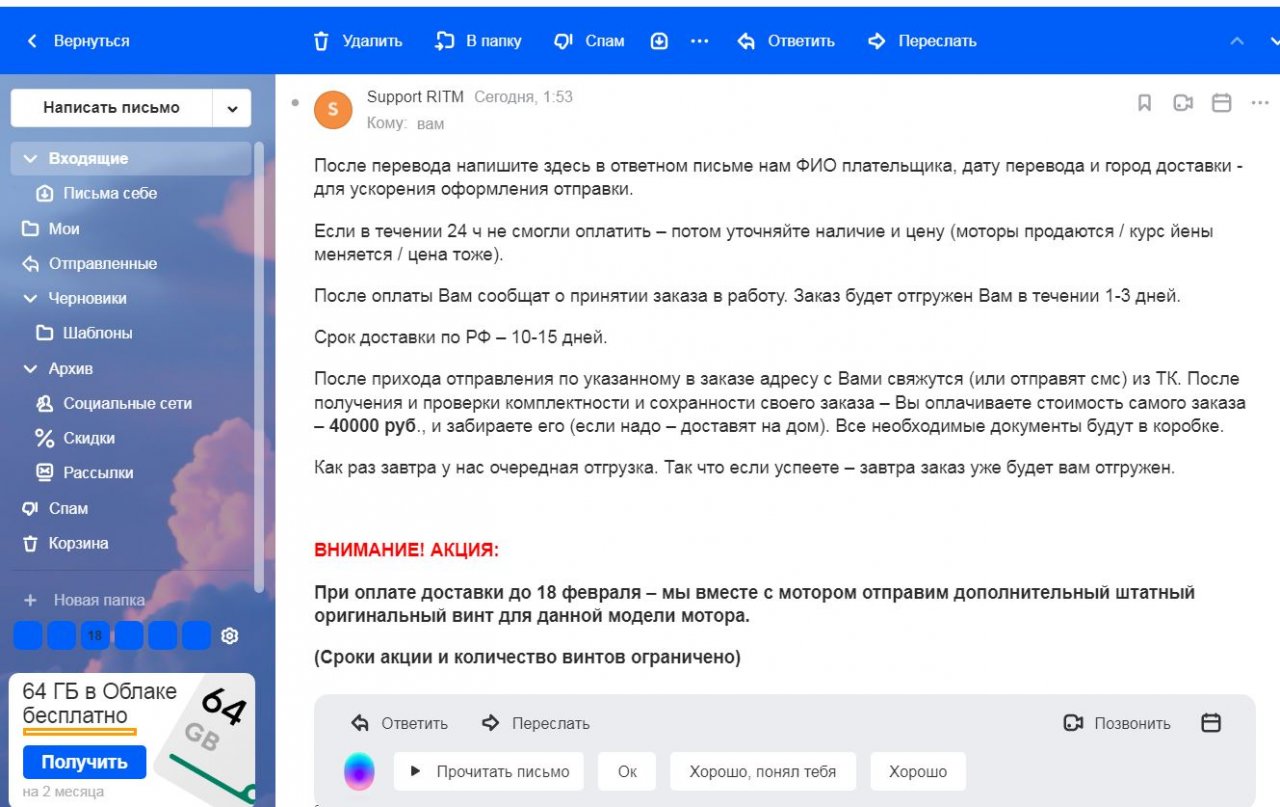
Task: Click the Delete trash icon in toolbar
Action: point(321,41)
